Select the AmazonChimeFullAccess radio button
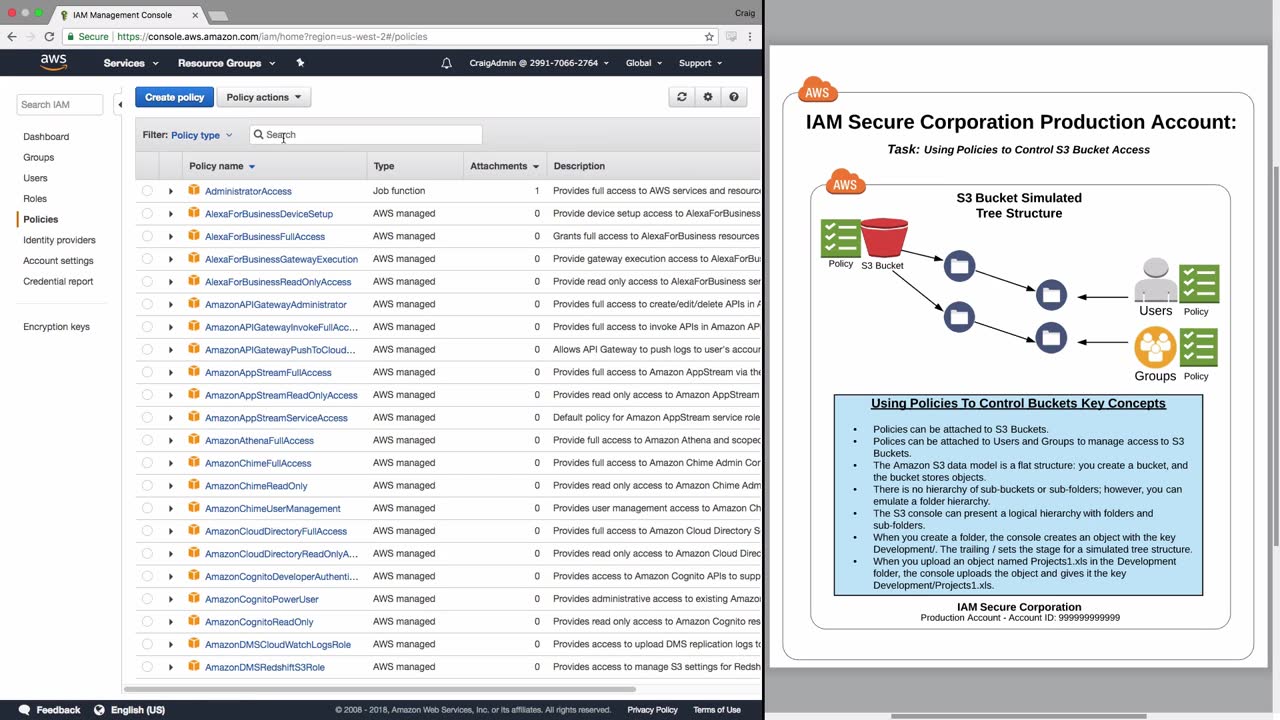Image resolution: width=1280 pixels, height=720 pixels. click(x=147, y=463)
